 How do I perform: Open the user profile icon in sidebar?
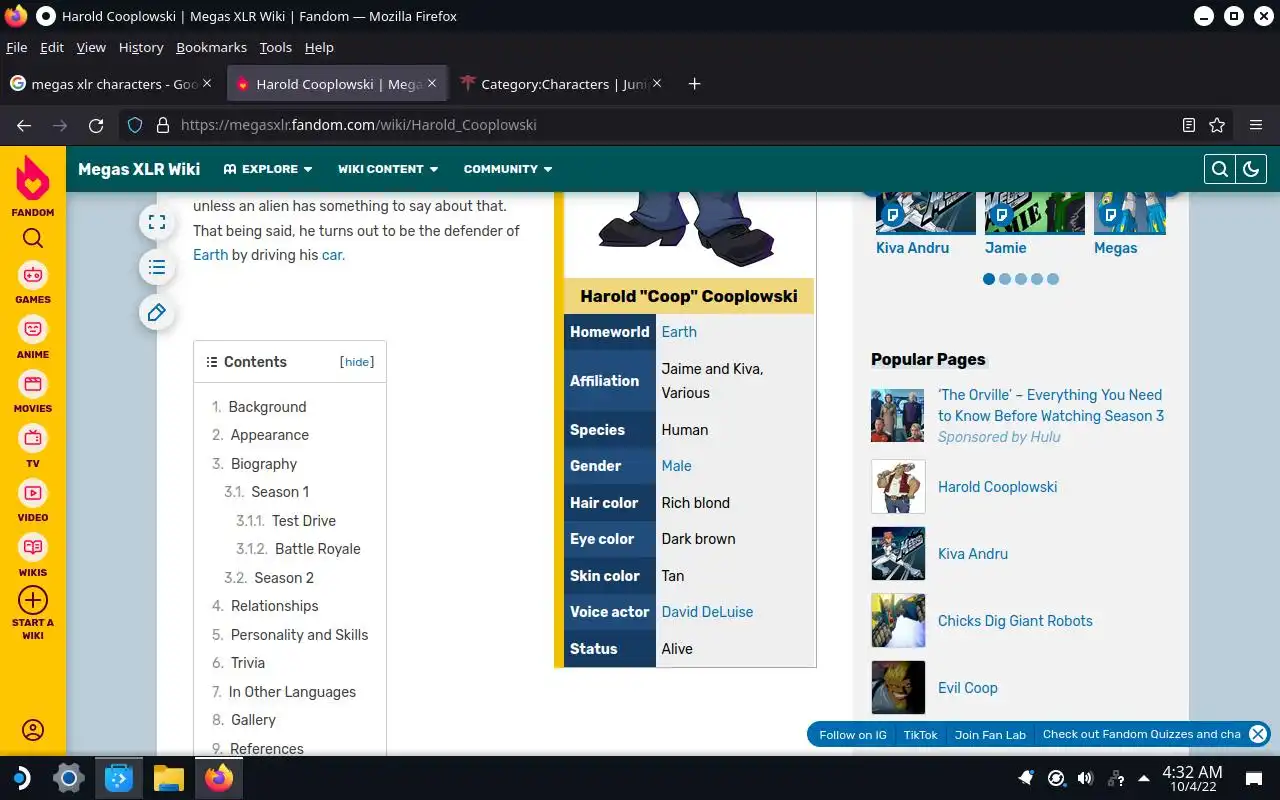tap(33, 730)
